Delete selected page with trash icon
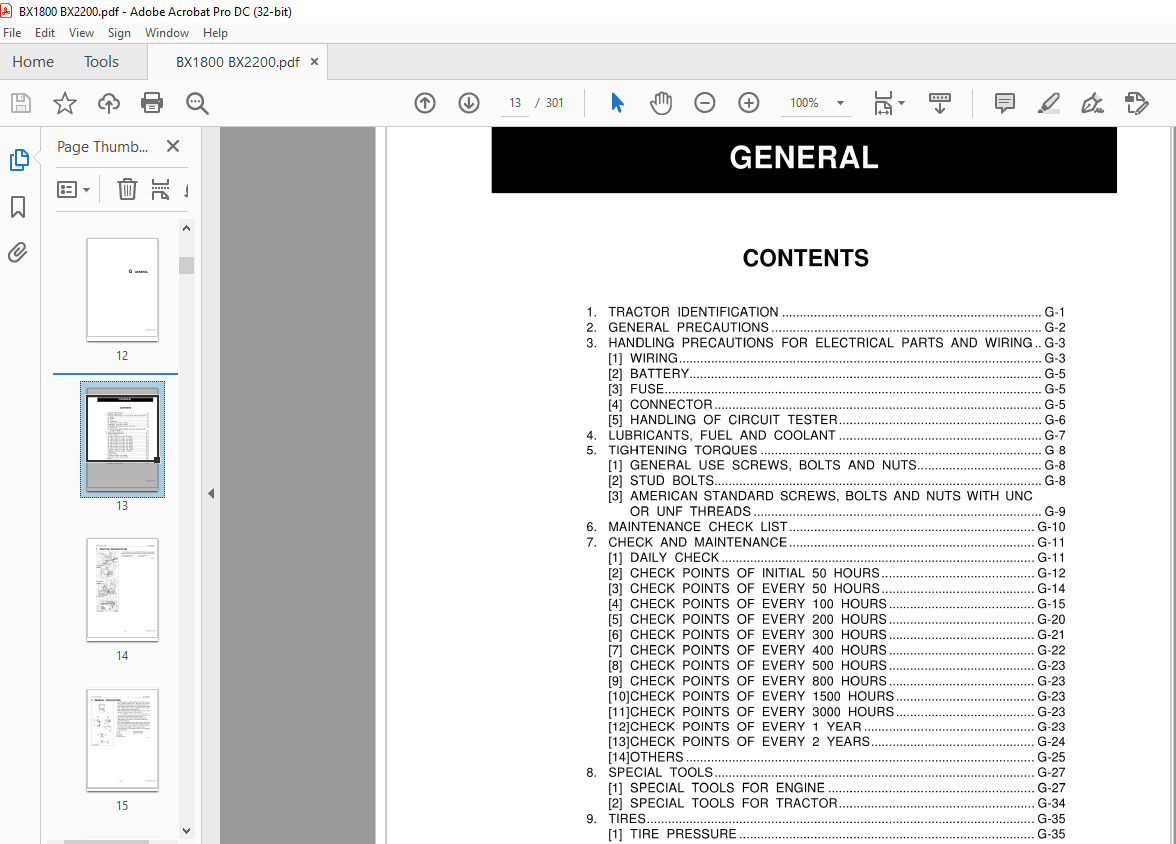Viewport: 1176px width, 844px height. pyautogui.click(x=128, y=189)
